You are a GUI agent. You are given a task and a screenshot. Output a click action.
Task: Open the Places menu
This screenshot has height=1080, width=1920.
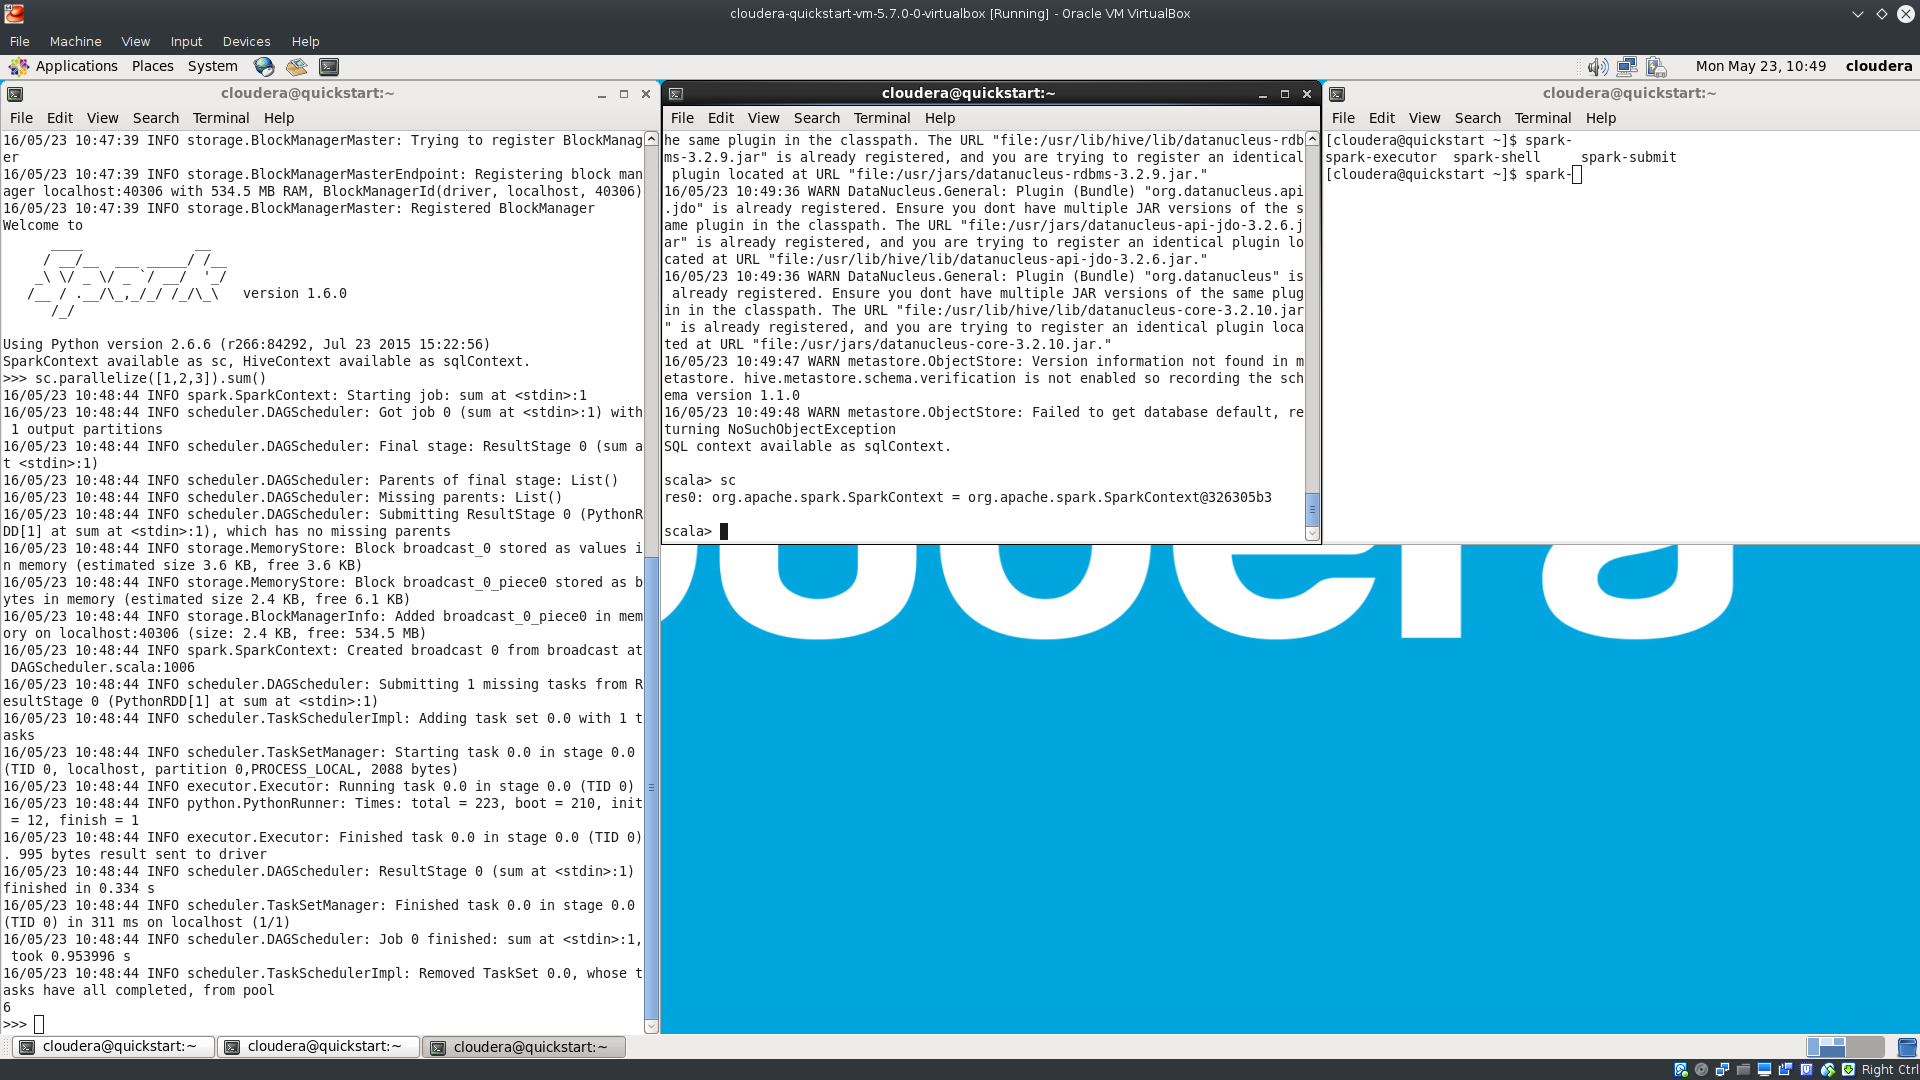pyautogui.click(x=152, y=66)
